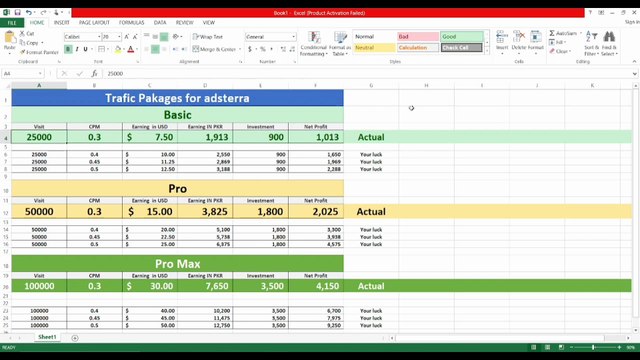Image resolution: width=640 pixels, height=360 pixels.
Task: Switch to the DATA tab
Action: pyautogui.click(x=160, y=23)
